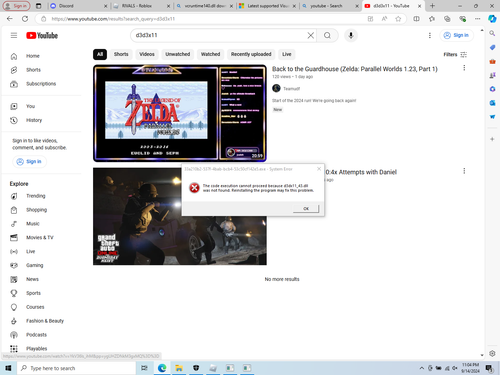Open the Back to the Guardhouse video title
Image resolution: width=500 pixels, height=375 pixels.
click(x=355, y=69)
